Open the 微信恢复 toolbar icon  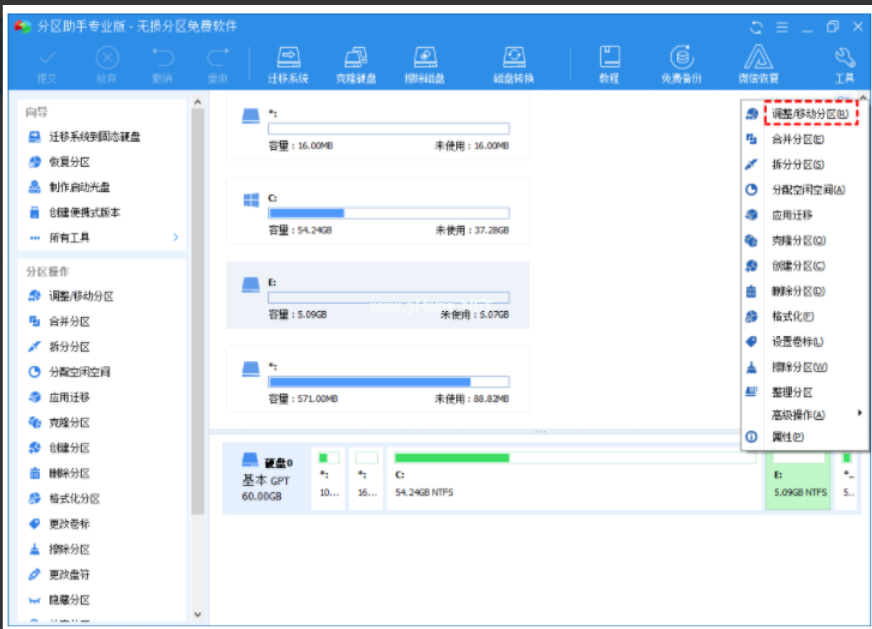759,63
